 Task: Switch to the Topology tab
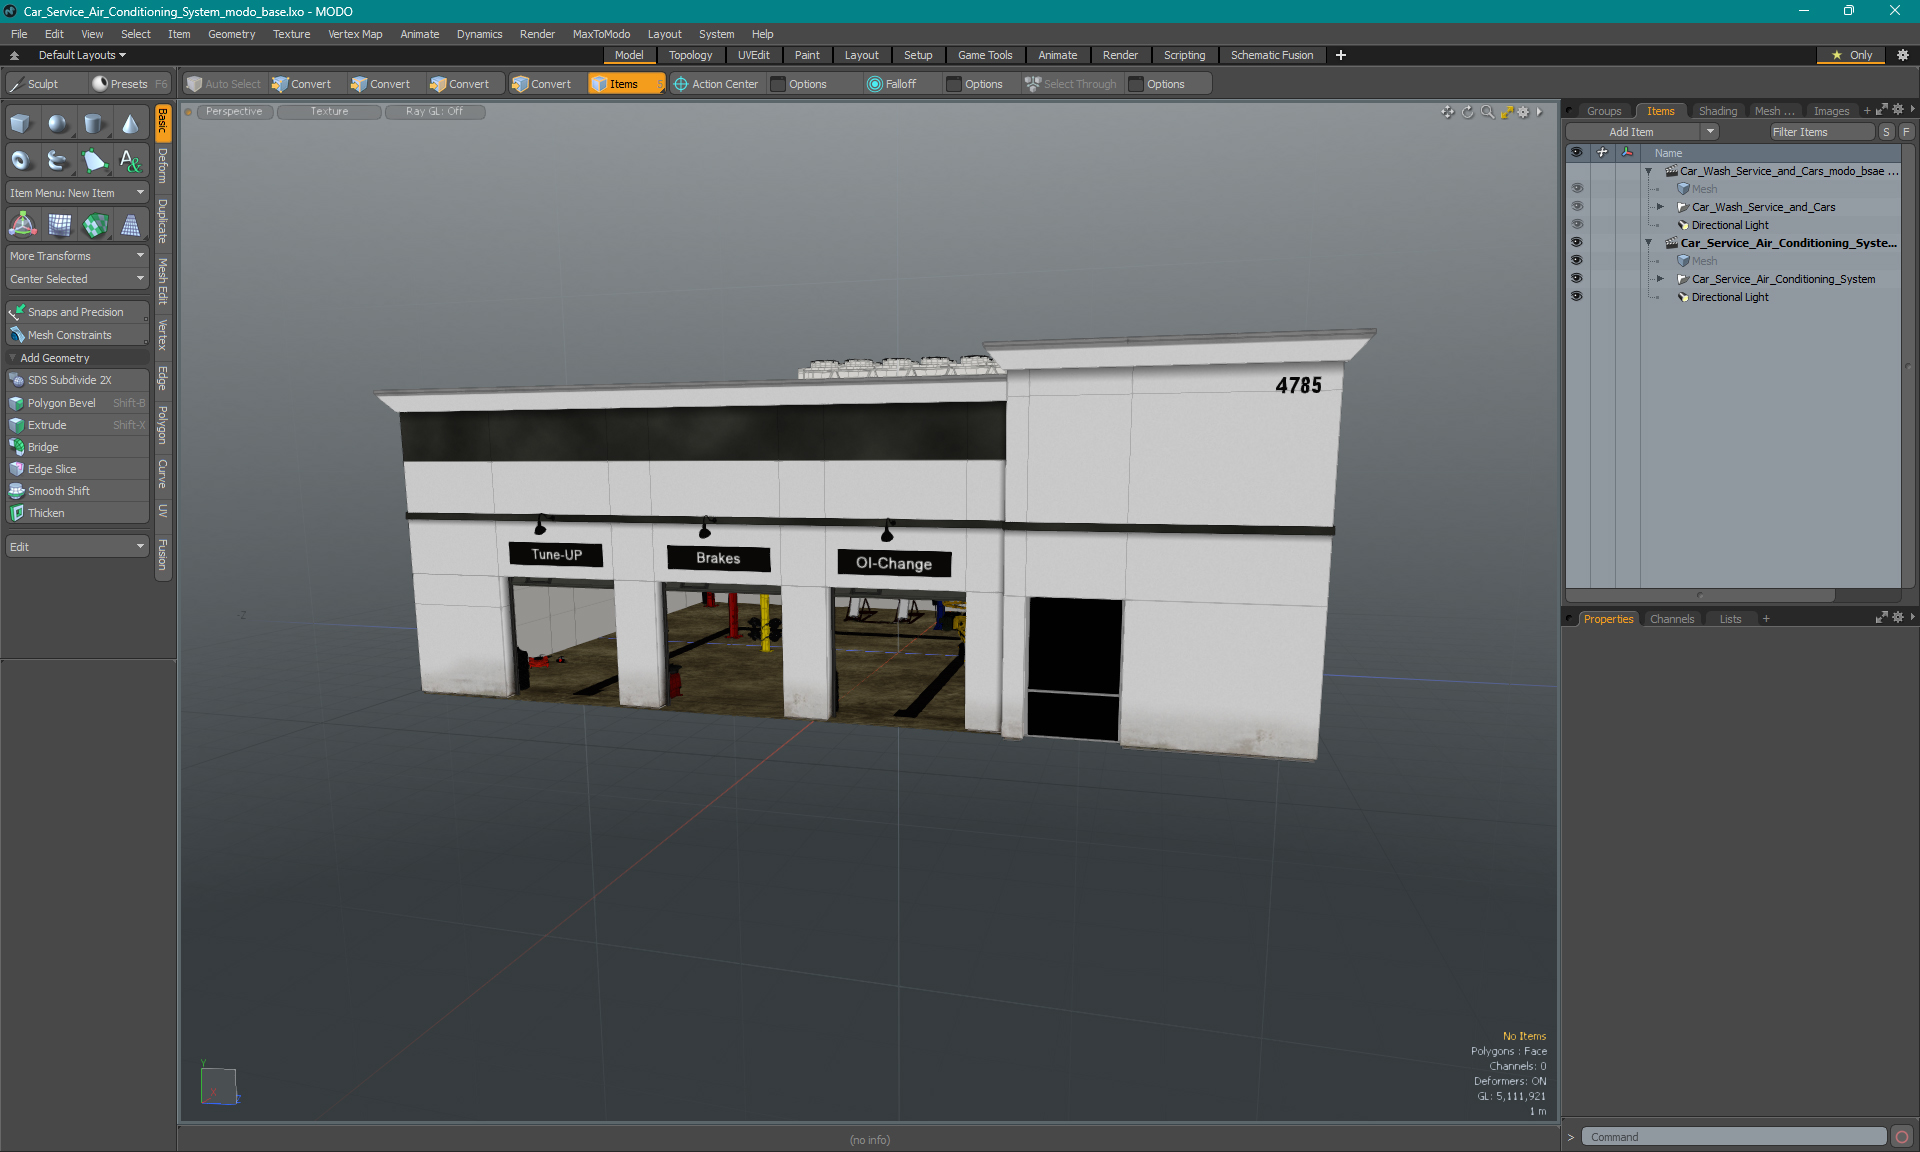pos(690,55)
